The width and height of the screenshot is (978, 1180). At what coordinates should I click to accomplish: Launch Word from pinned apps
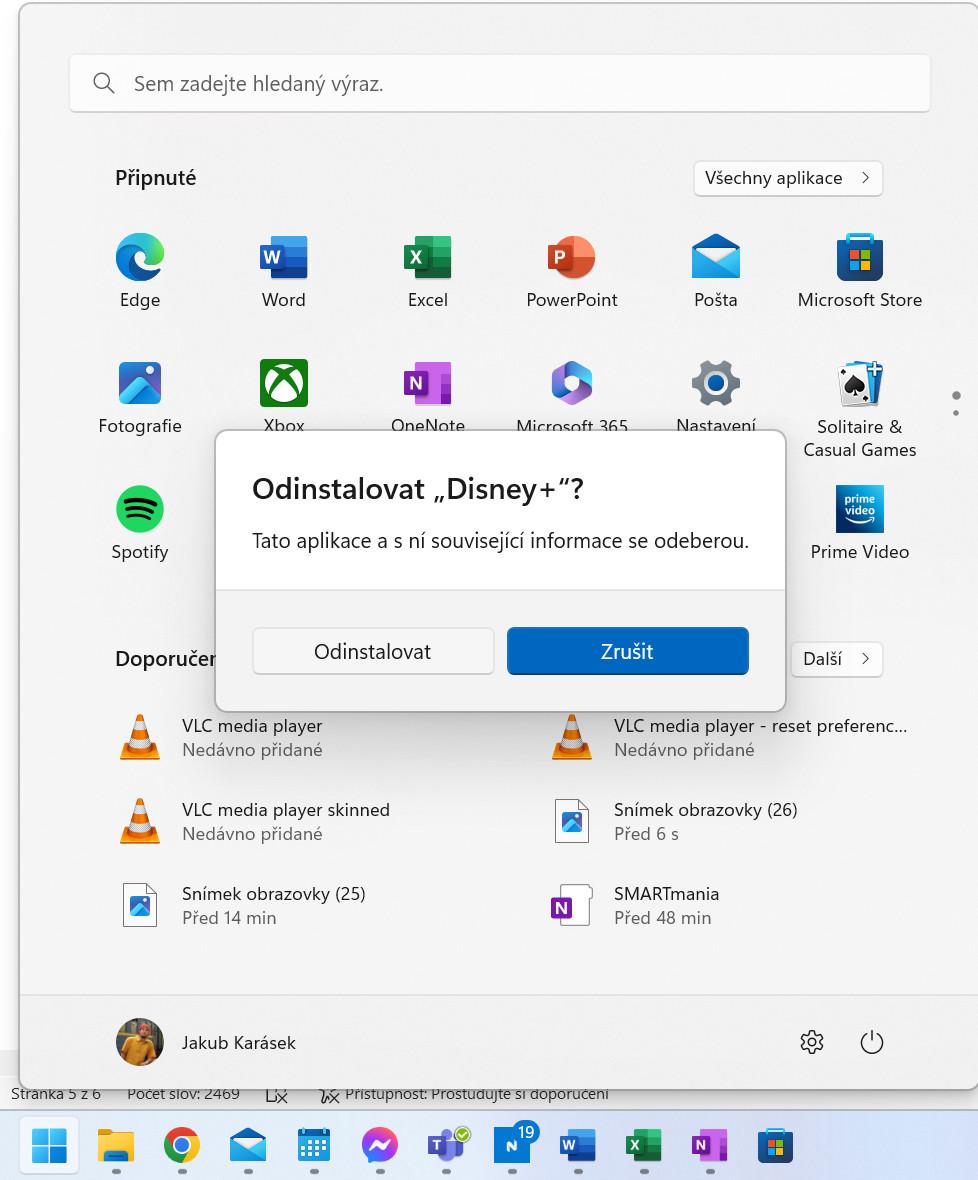(284, 271)
